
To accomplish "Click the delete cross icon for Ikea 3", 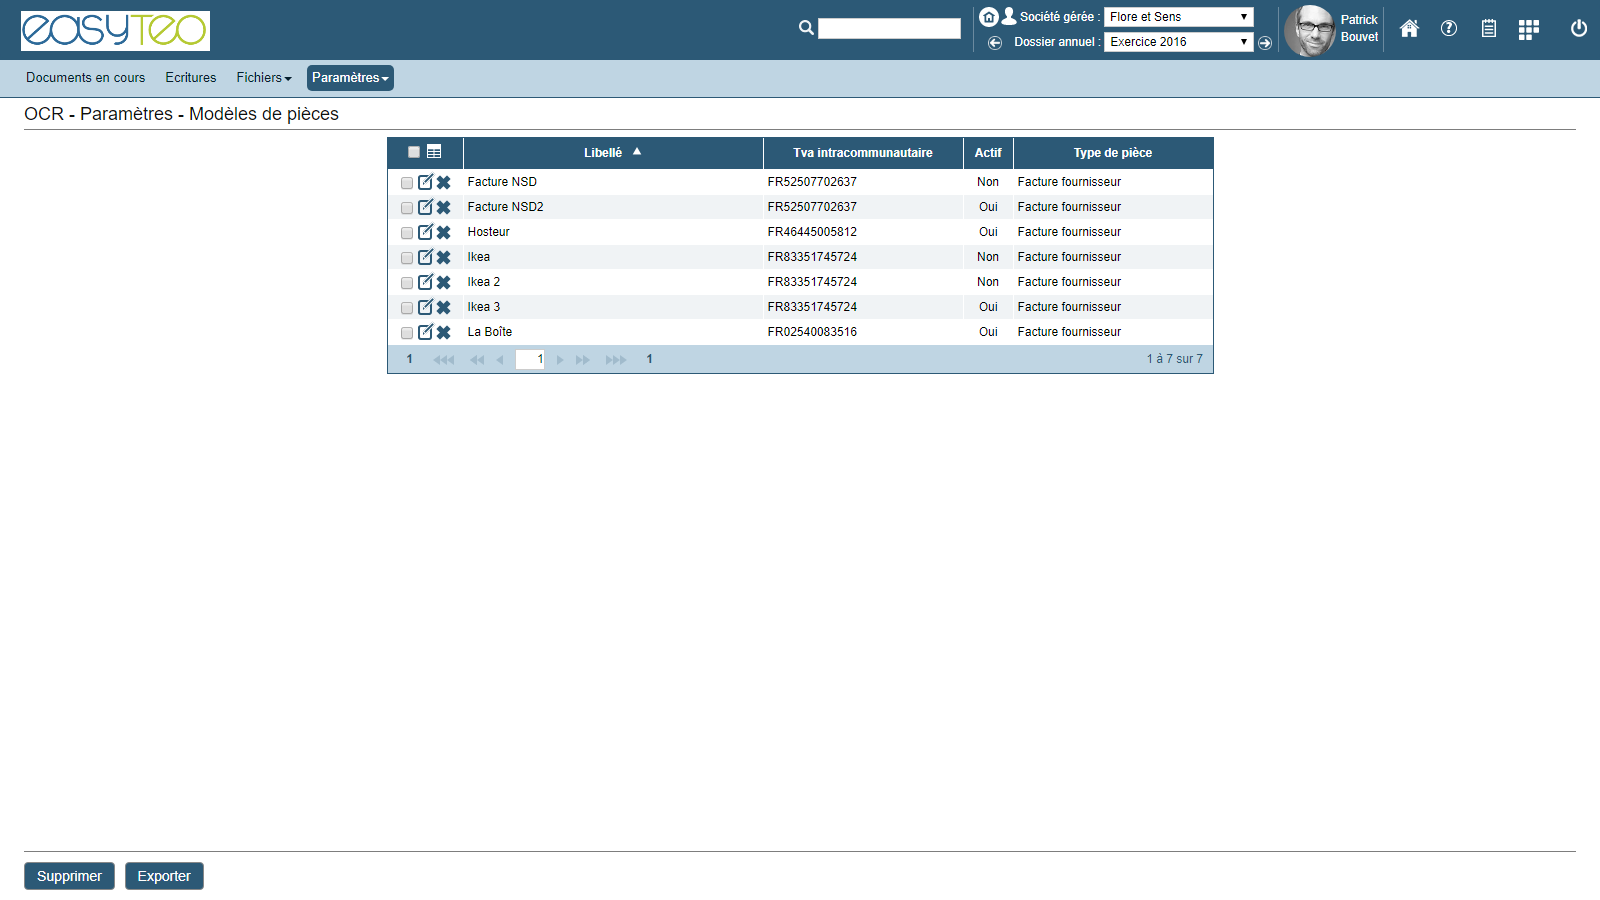I will [444, 307].
